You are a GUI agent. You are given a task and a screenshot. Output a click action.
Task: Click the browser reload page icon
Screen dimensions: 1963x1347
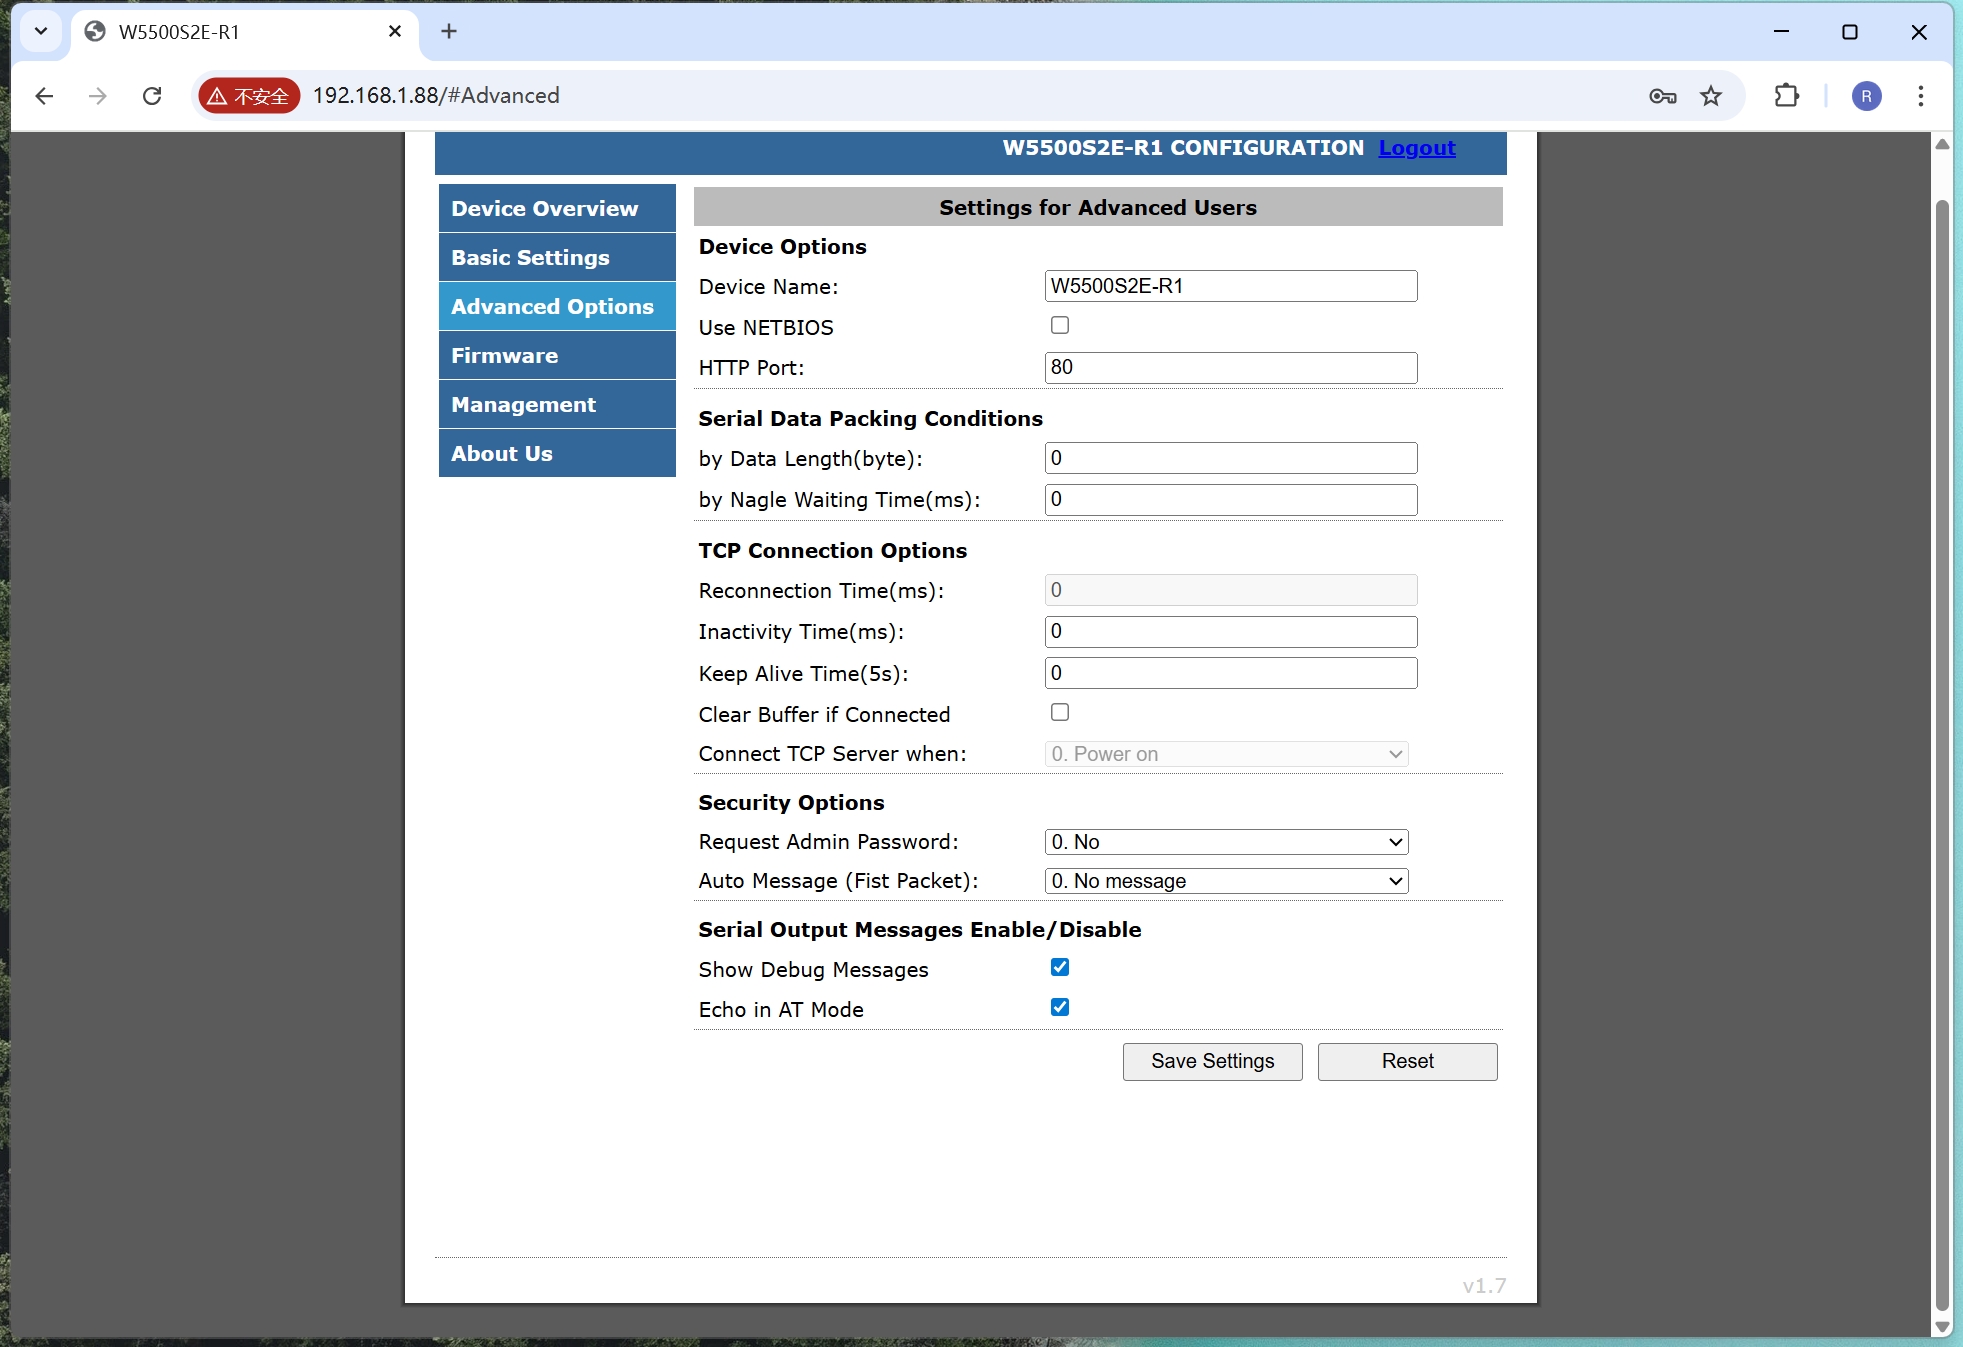tap(152, 96)
